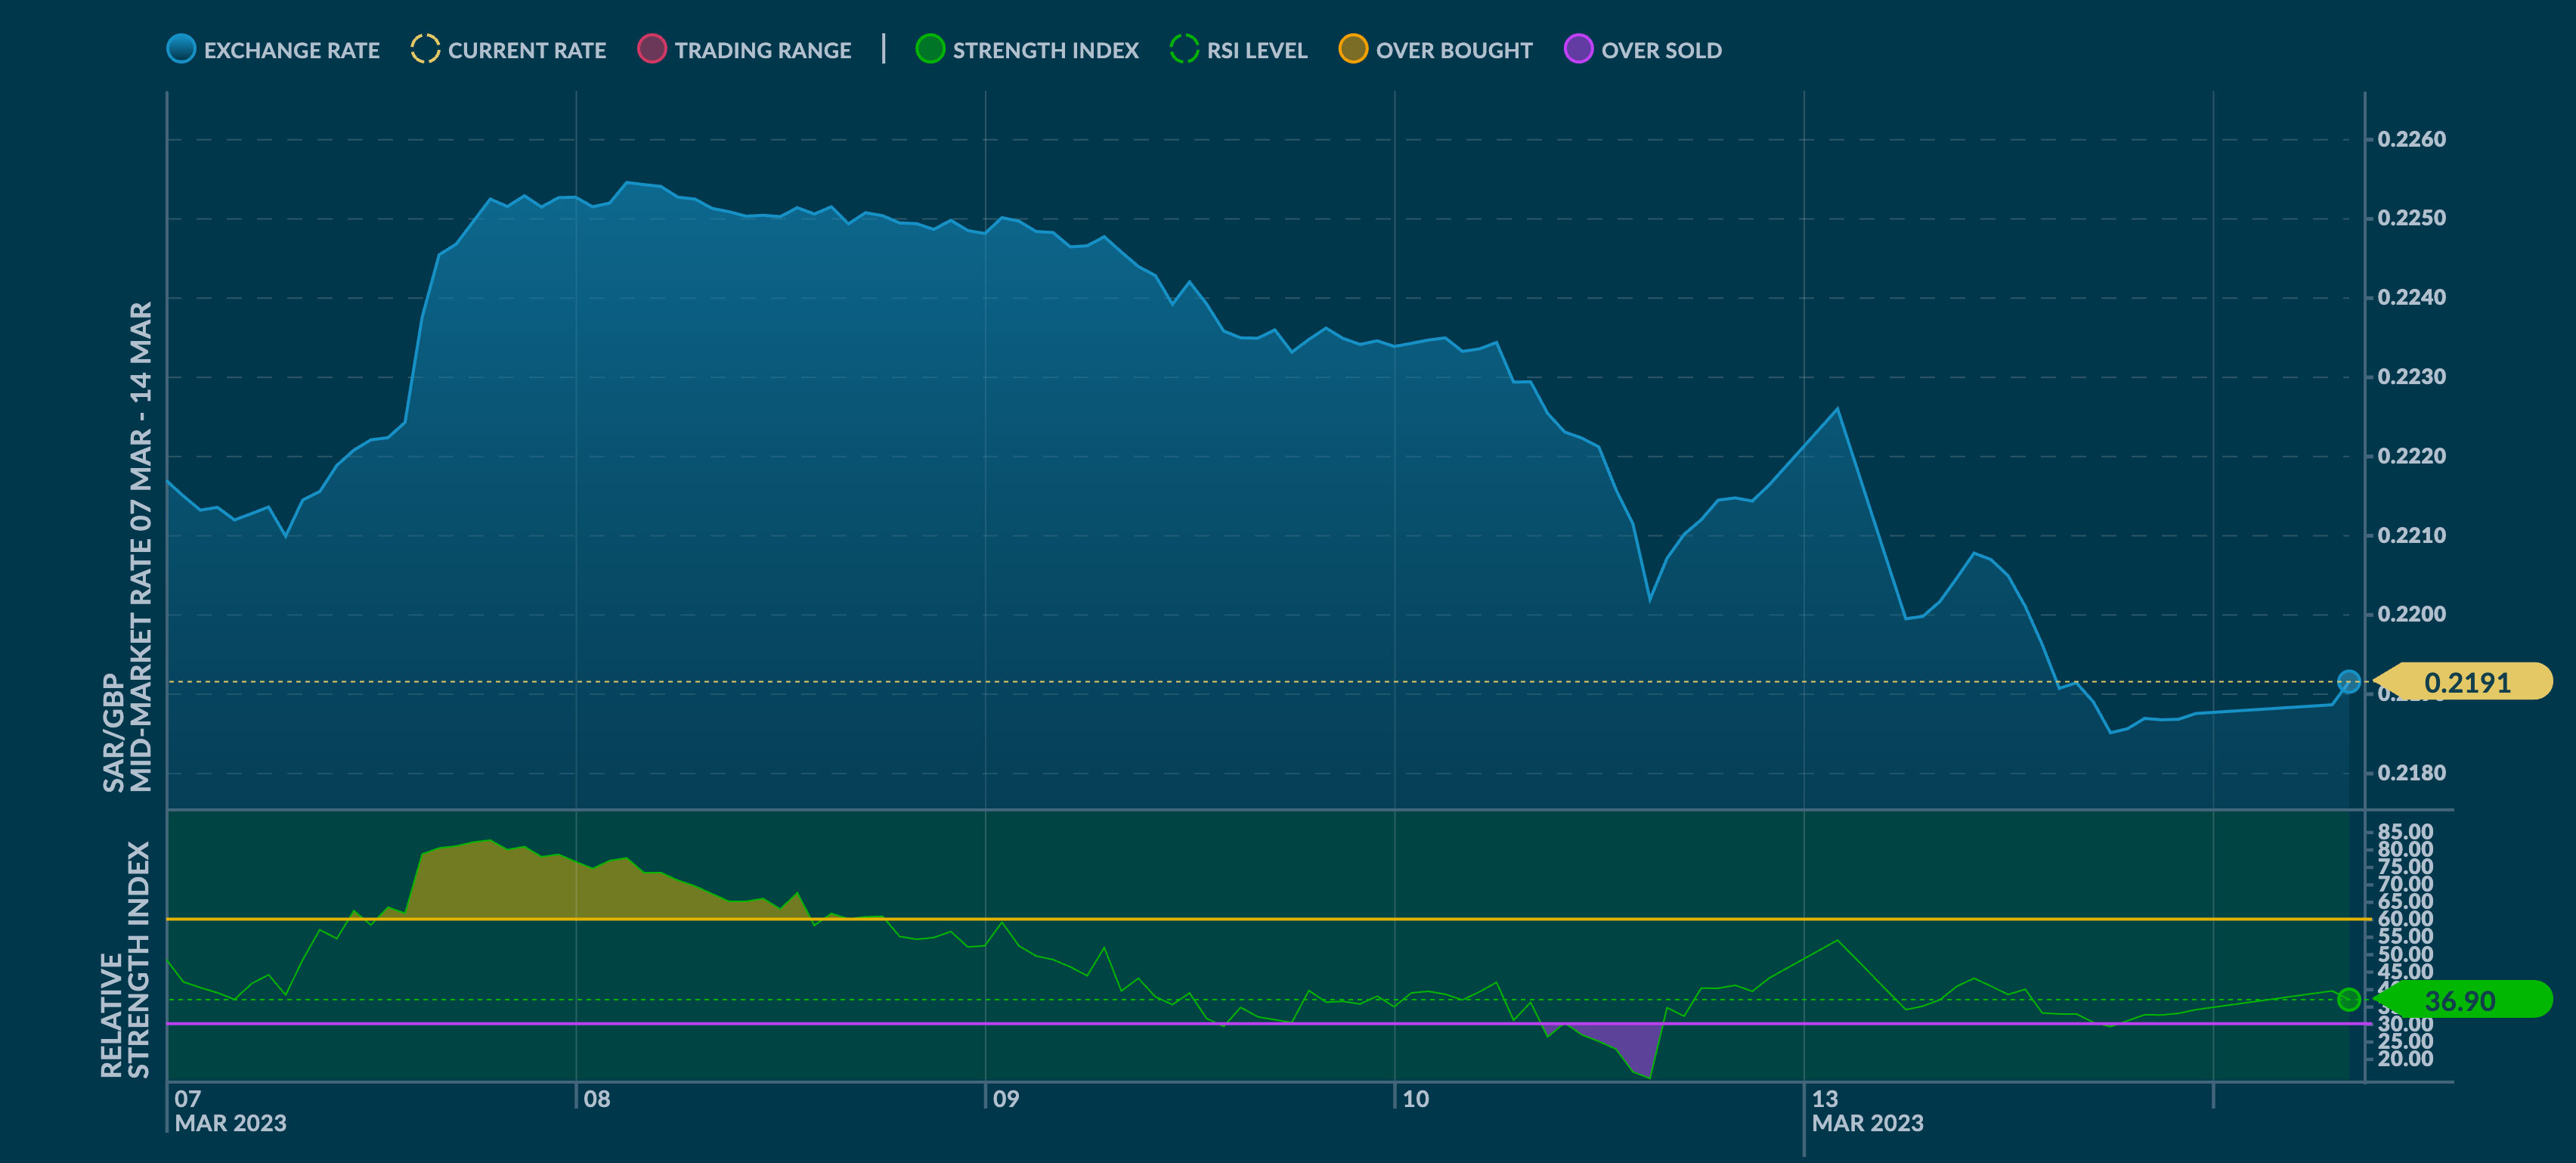Click the yellow 0.2191 current rate tag
The width and height of the screenshot is (2576, 1163).
pos(2466,682)
